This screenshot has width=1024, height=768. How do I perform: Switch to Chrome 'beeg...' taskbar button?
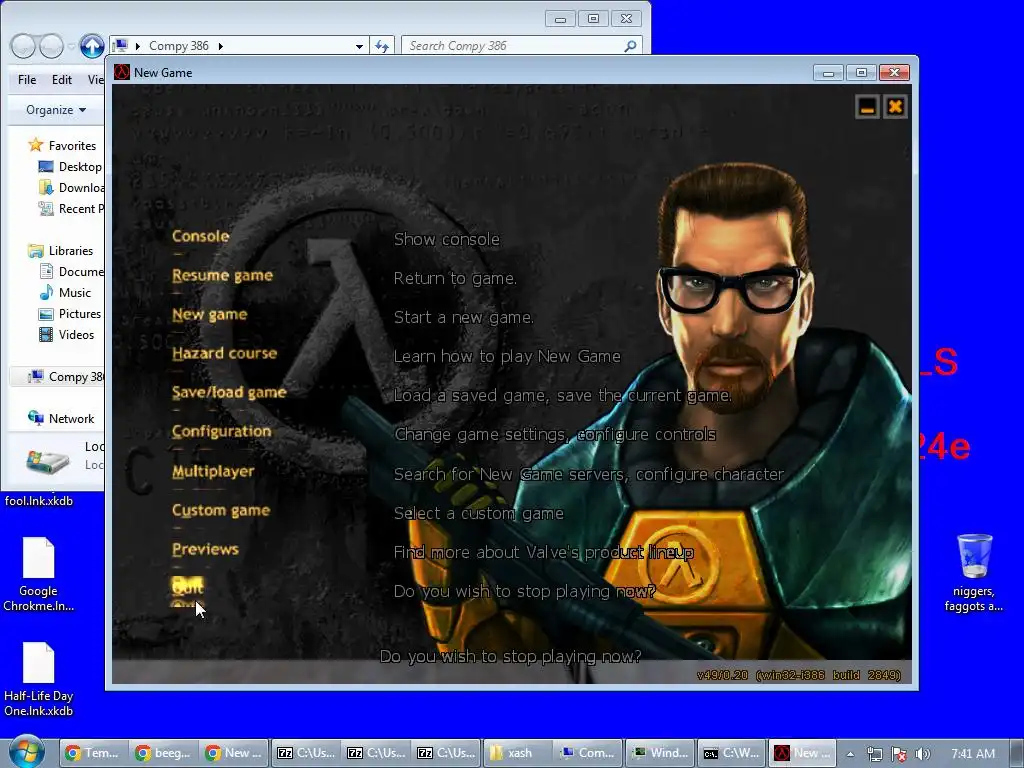tap(163, 753)
